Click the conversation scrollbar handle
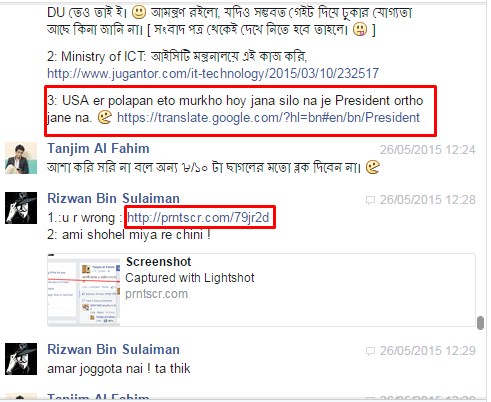 click(x=480, y=323)
